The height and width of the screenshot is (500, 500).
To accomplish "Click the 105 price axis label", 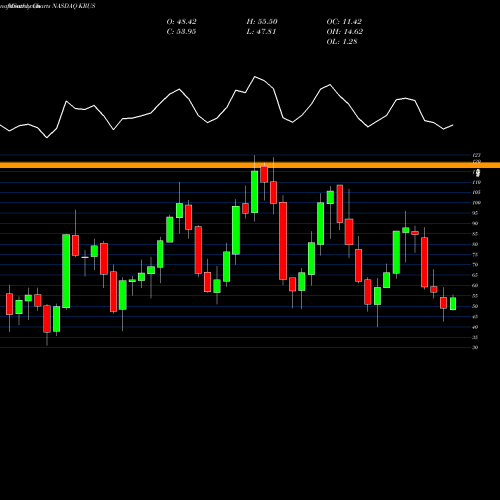I will tap(476, 192).
